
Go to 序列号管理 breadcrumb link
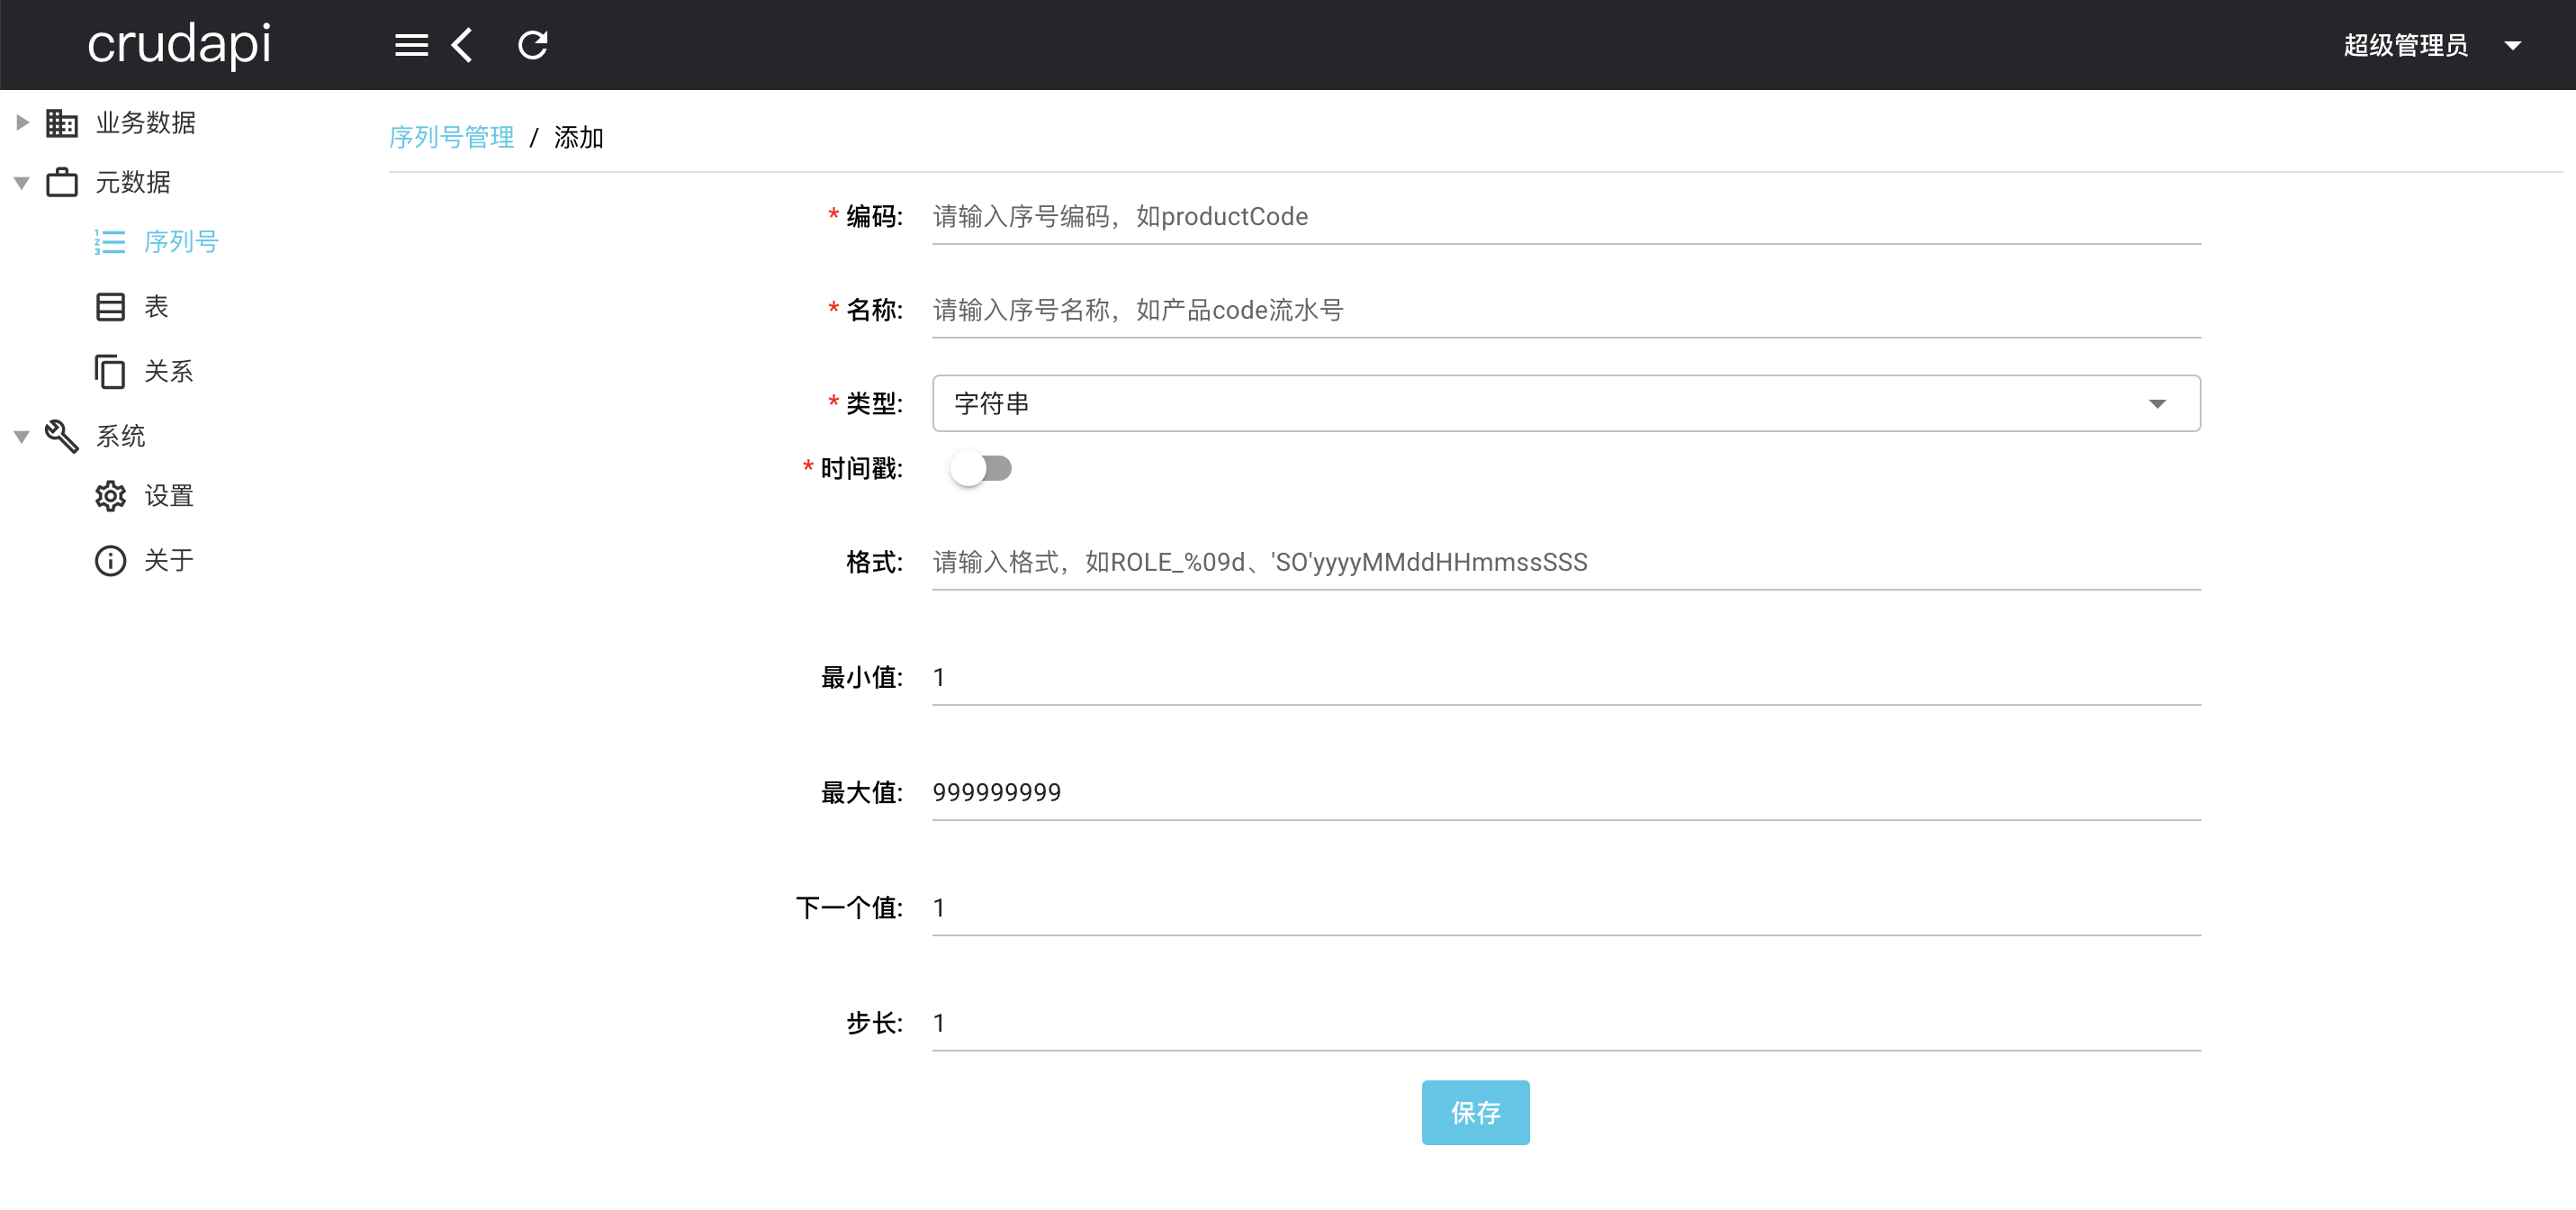click(x=451, y=137)
